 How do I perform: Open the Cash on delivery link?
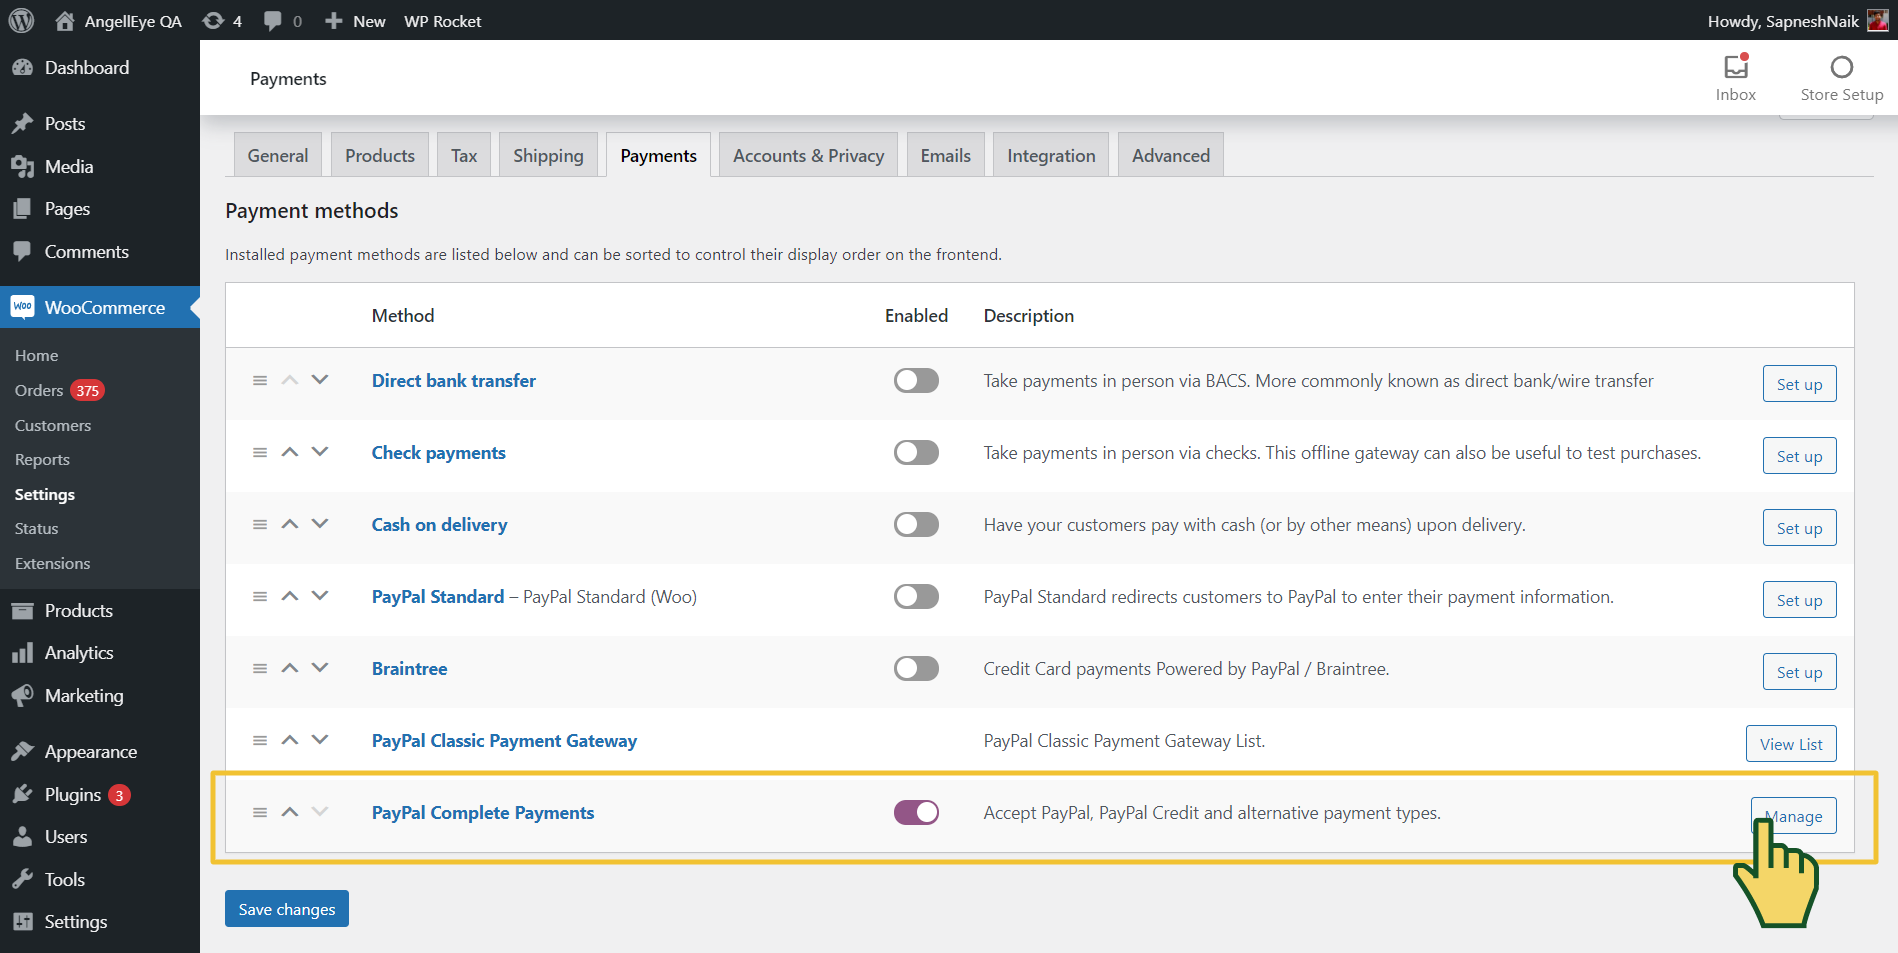(439, 524)
